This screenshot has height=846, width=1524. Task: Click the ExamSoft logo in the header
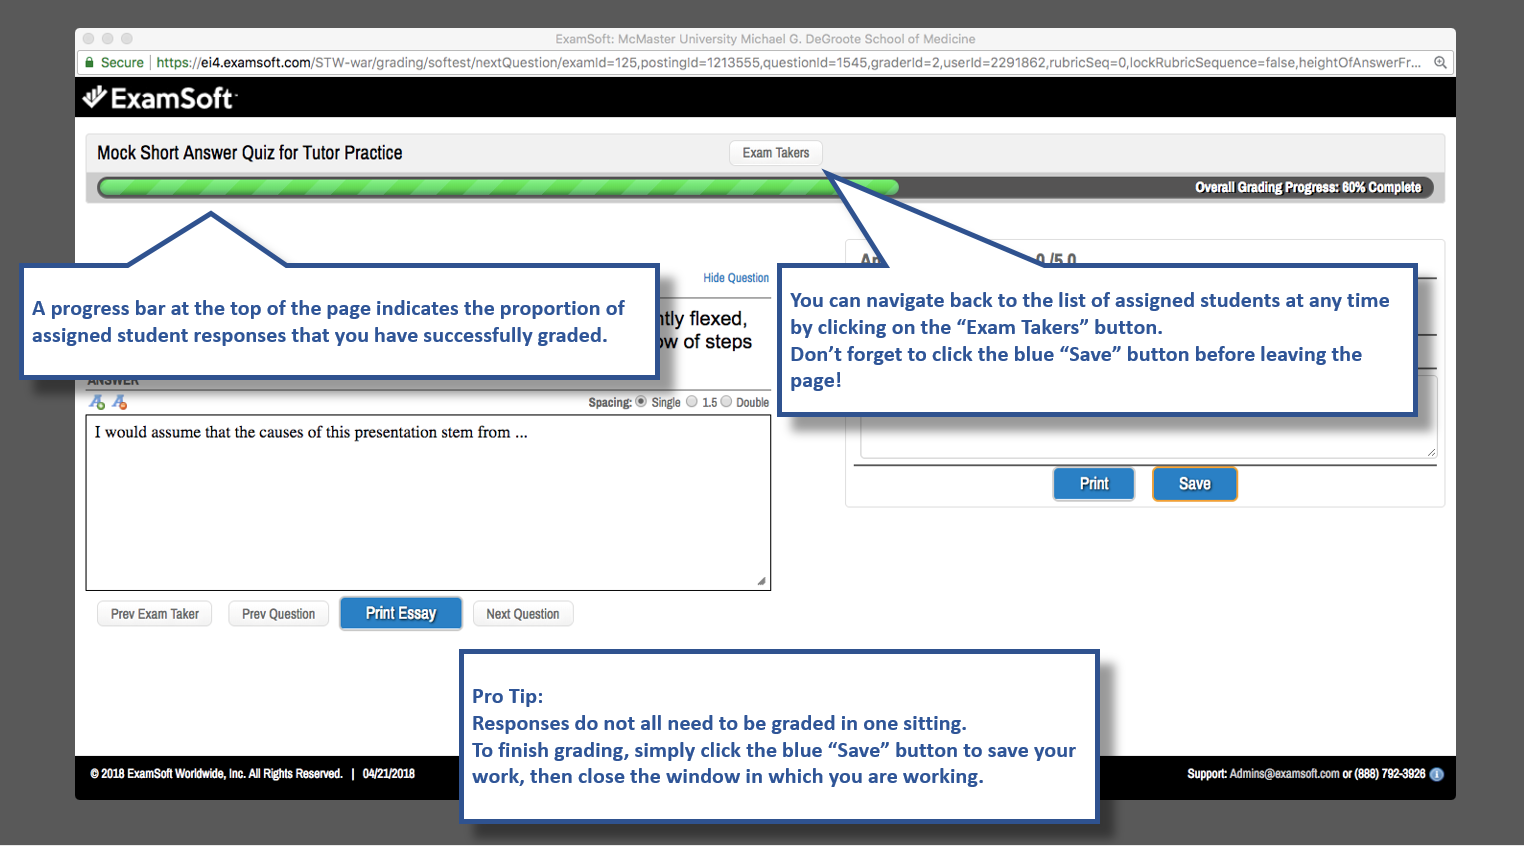160,98
